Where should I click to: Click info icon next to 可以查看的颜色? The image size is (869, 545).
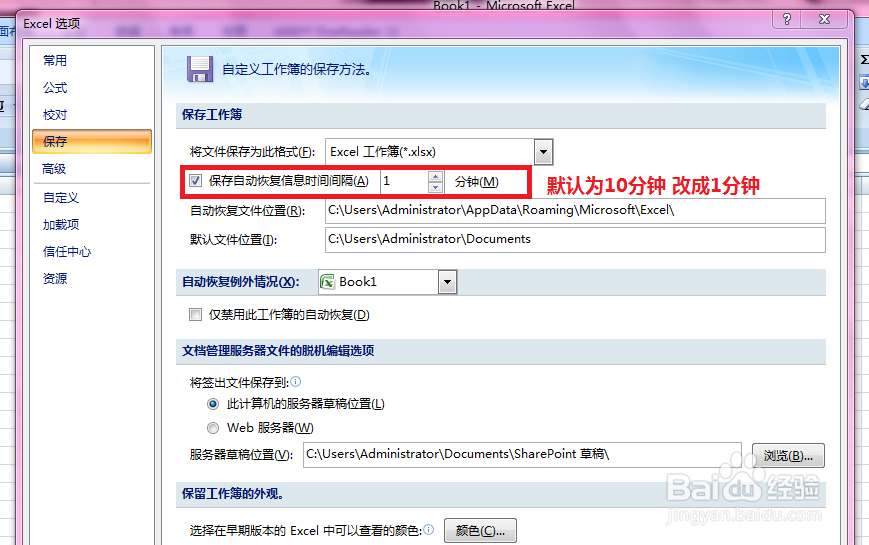[x=429, y=529]
